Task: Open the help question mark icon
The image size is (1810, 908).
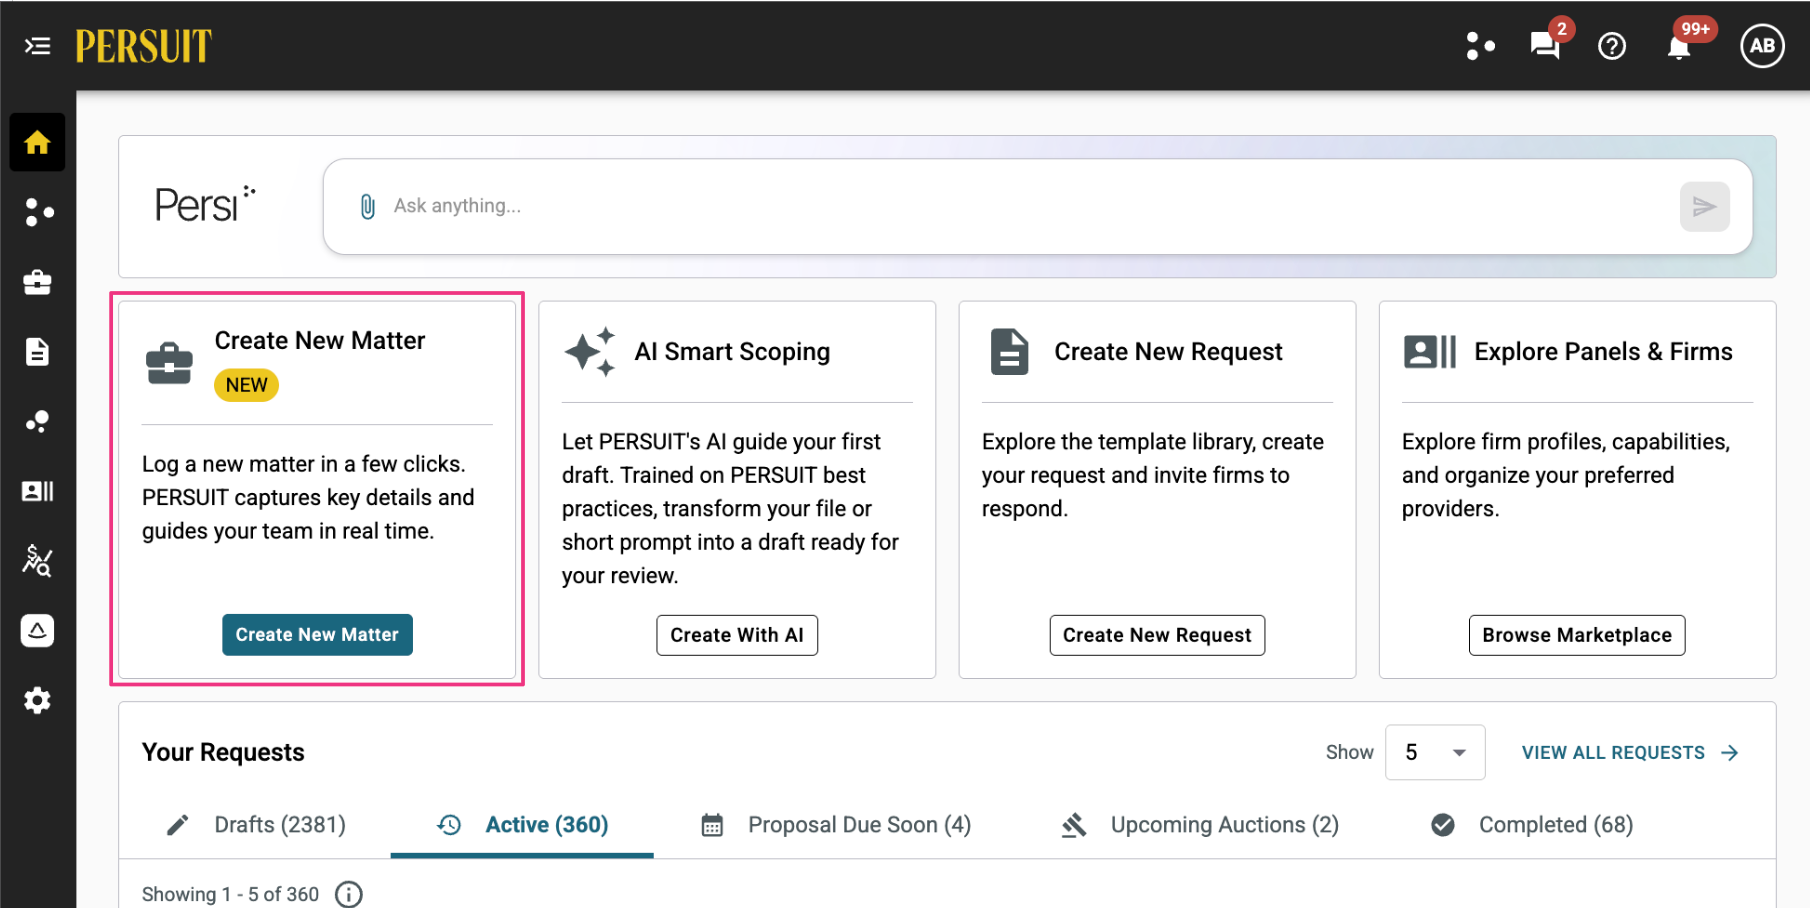Action: 1612,46
